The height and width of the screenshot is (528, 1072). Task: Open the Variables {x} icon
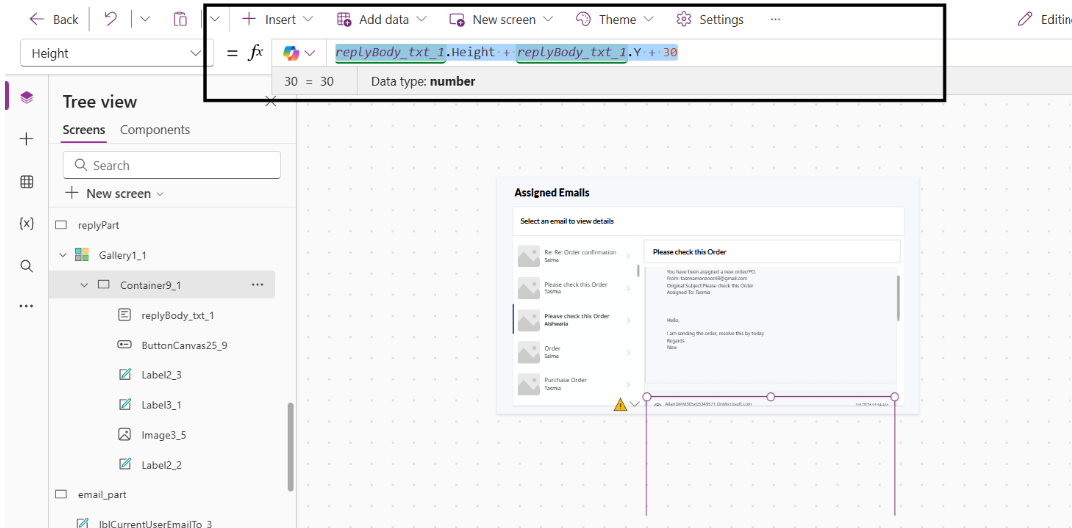[x=27, y=223]
